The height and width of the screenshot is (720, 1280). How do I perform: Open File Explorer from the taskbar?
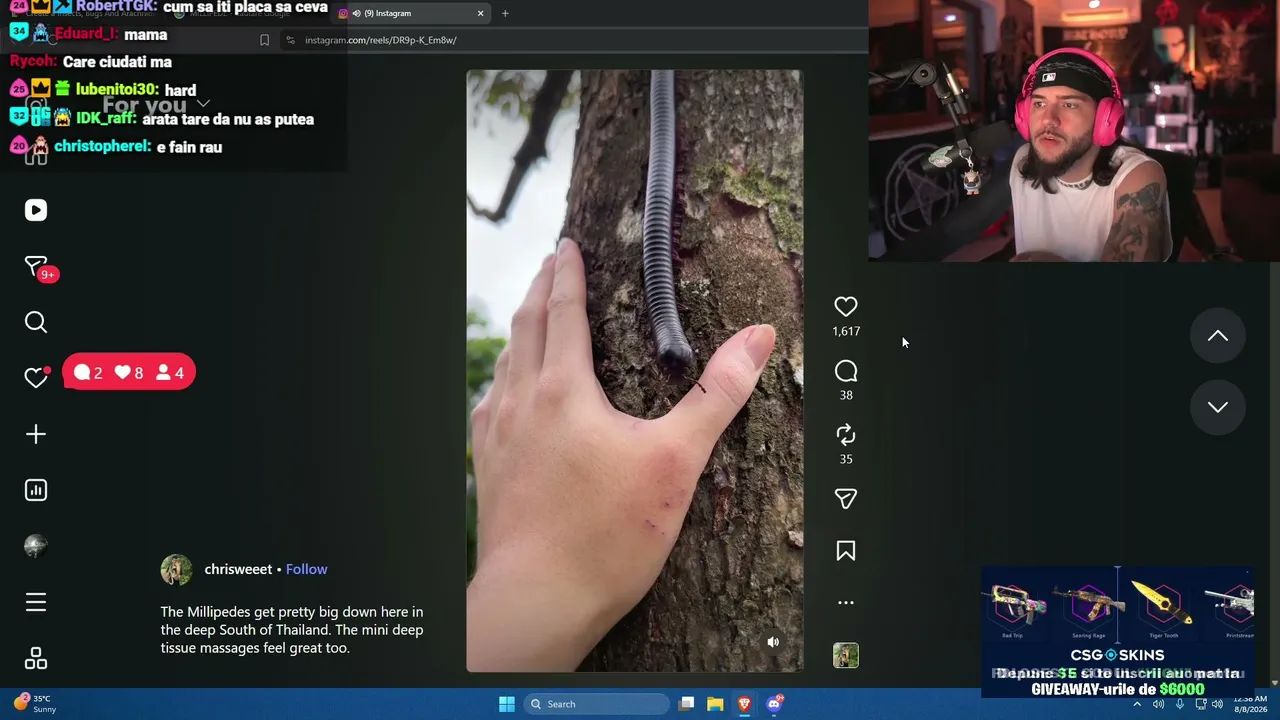coord(715,704)
